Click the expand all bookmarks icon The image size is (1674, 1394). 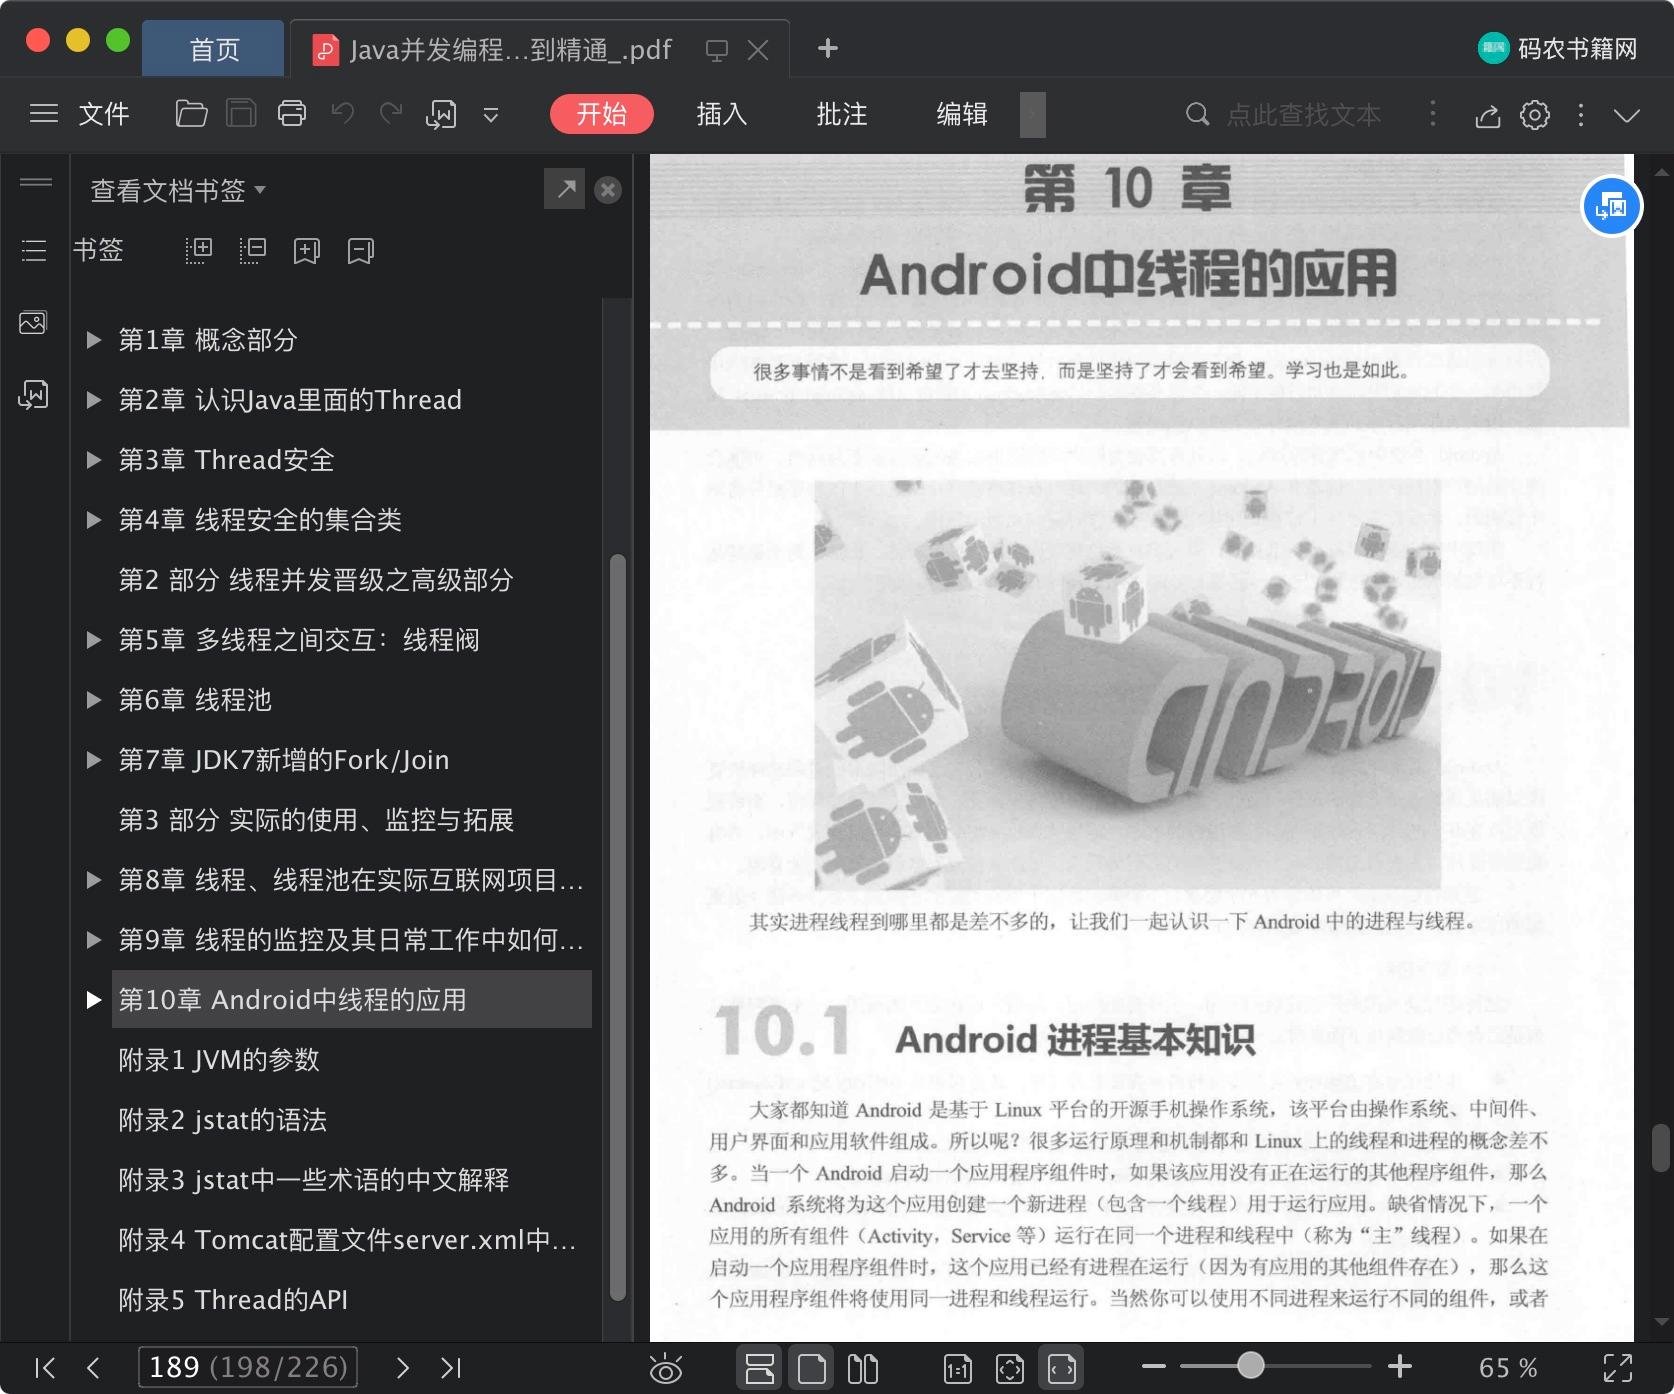pos(199,250)
